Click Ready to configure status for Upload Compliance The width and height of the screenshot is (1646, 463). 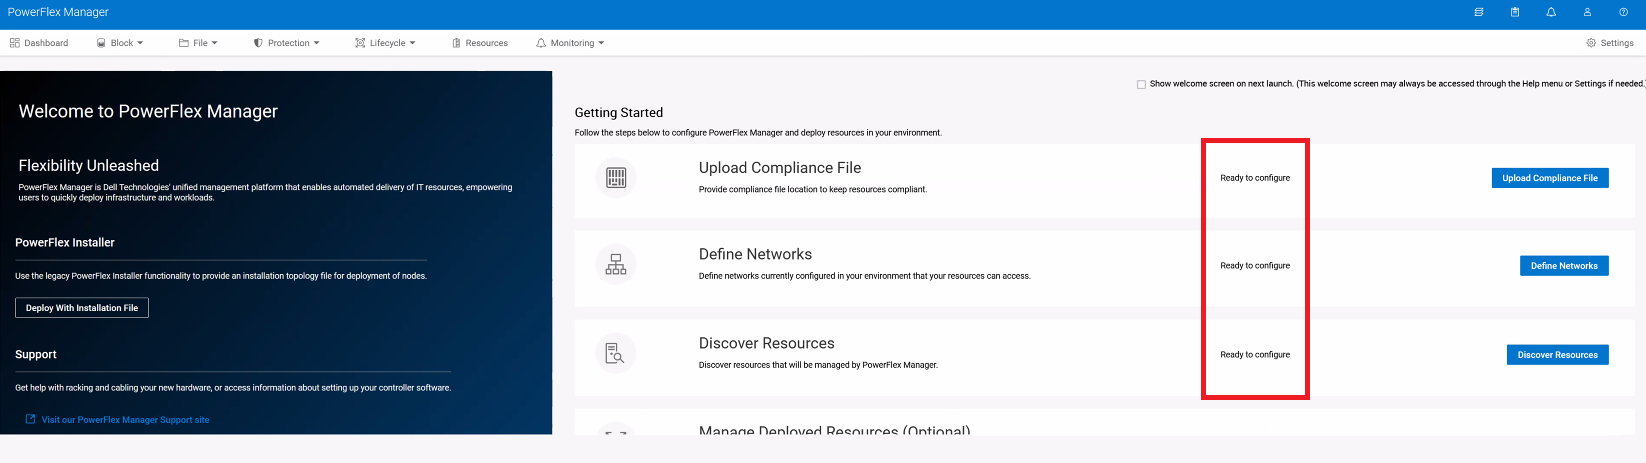pyautogui.click(x=1255, y=178)
